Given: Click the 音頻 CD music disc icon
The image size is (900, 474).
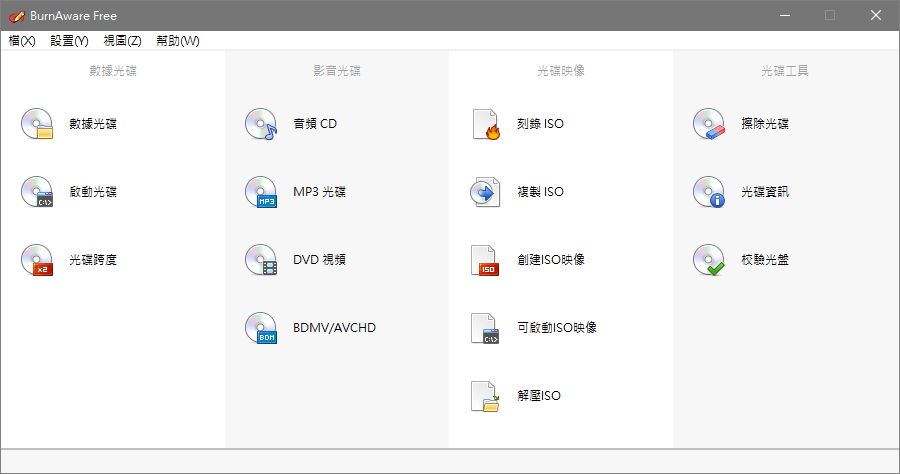Looking at the screenshot, I should pos(260,124).
